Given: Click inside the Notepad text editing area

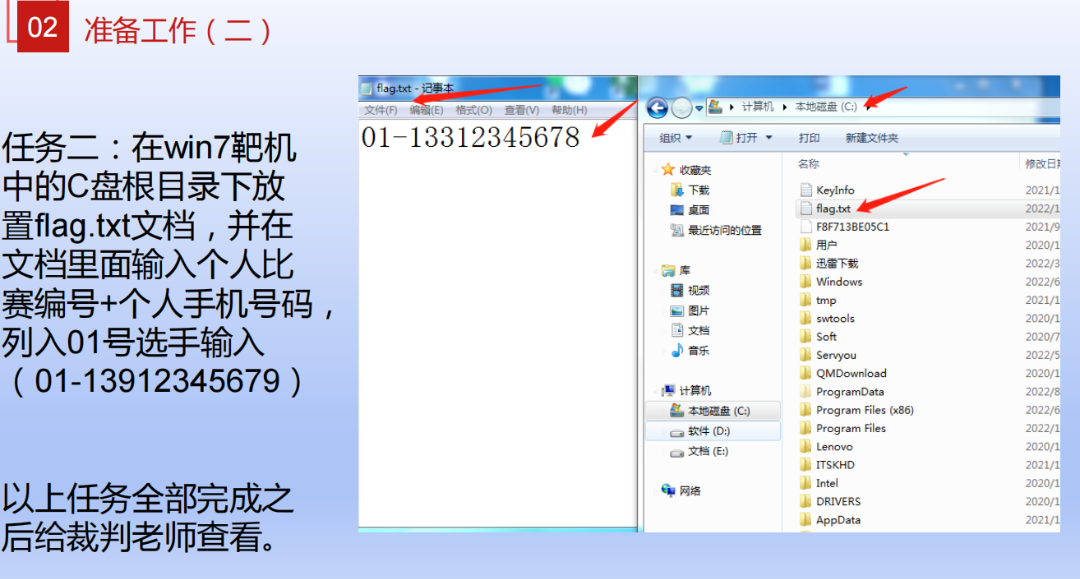Looking at the screenshot, I should click(x=497, y=324).
